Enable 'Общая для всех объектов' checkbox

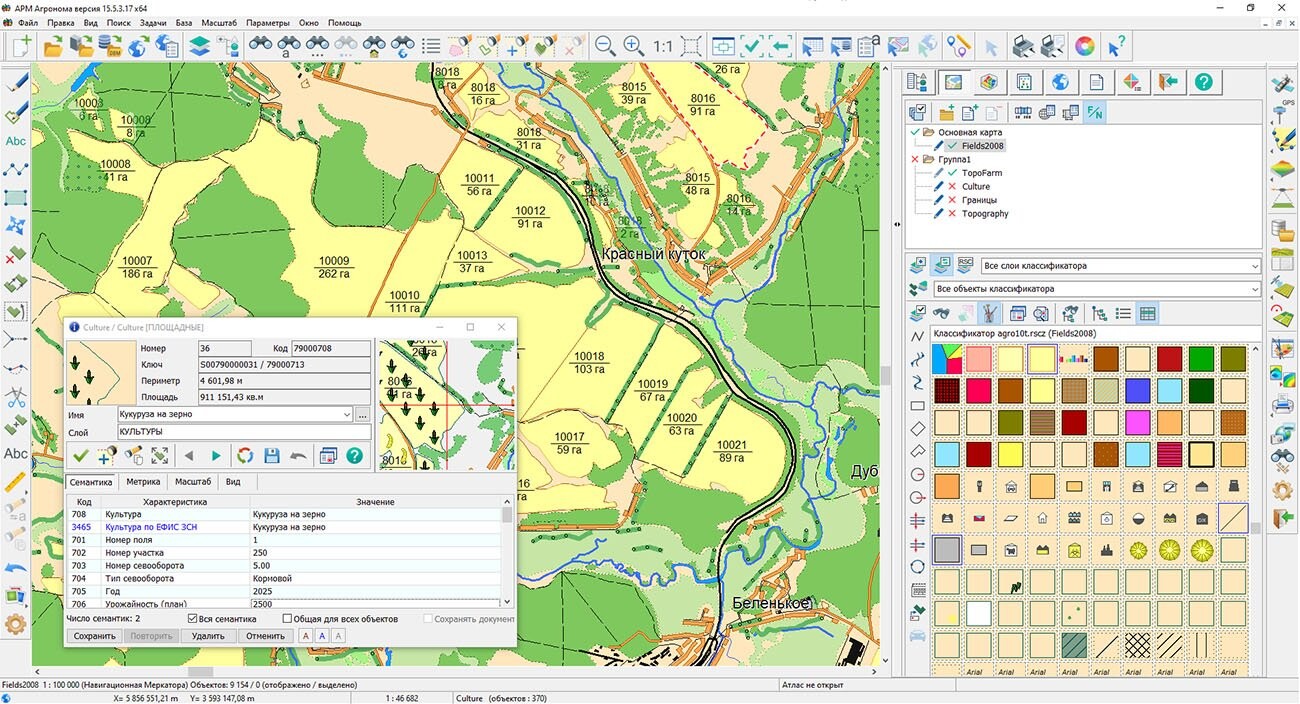[288, 619]
